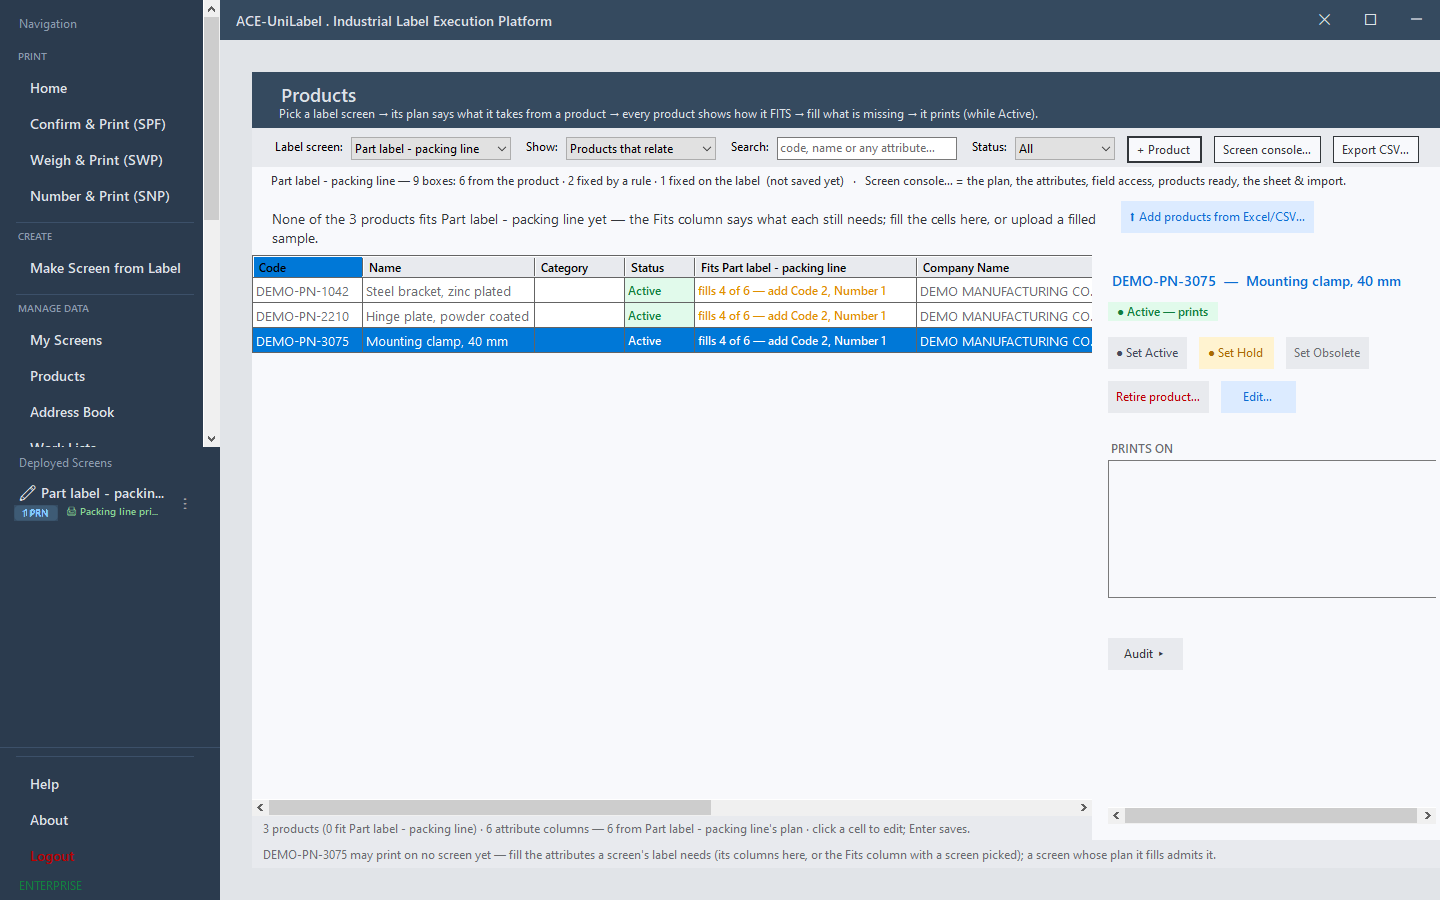
Task: Add a new product with + Product
Action: (1164, 150)
